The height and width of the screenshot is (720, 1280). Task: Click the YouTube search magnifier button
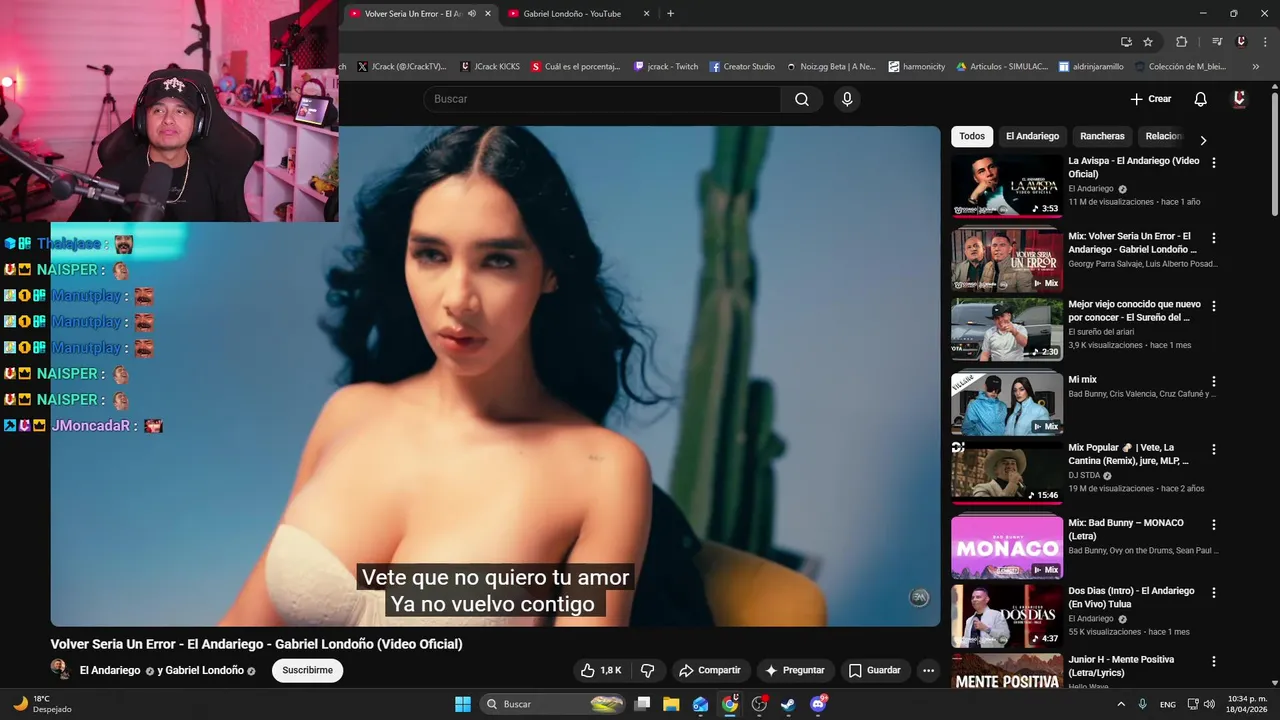802,99
